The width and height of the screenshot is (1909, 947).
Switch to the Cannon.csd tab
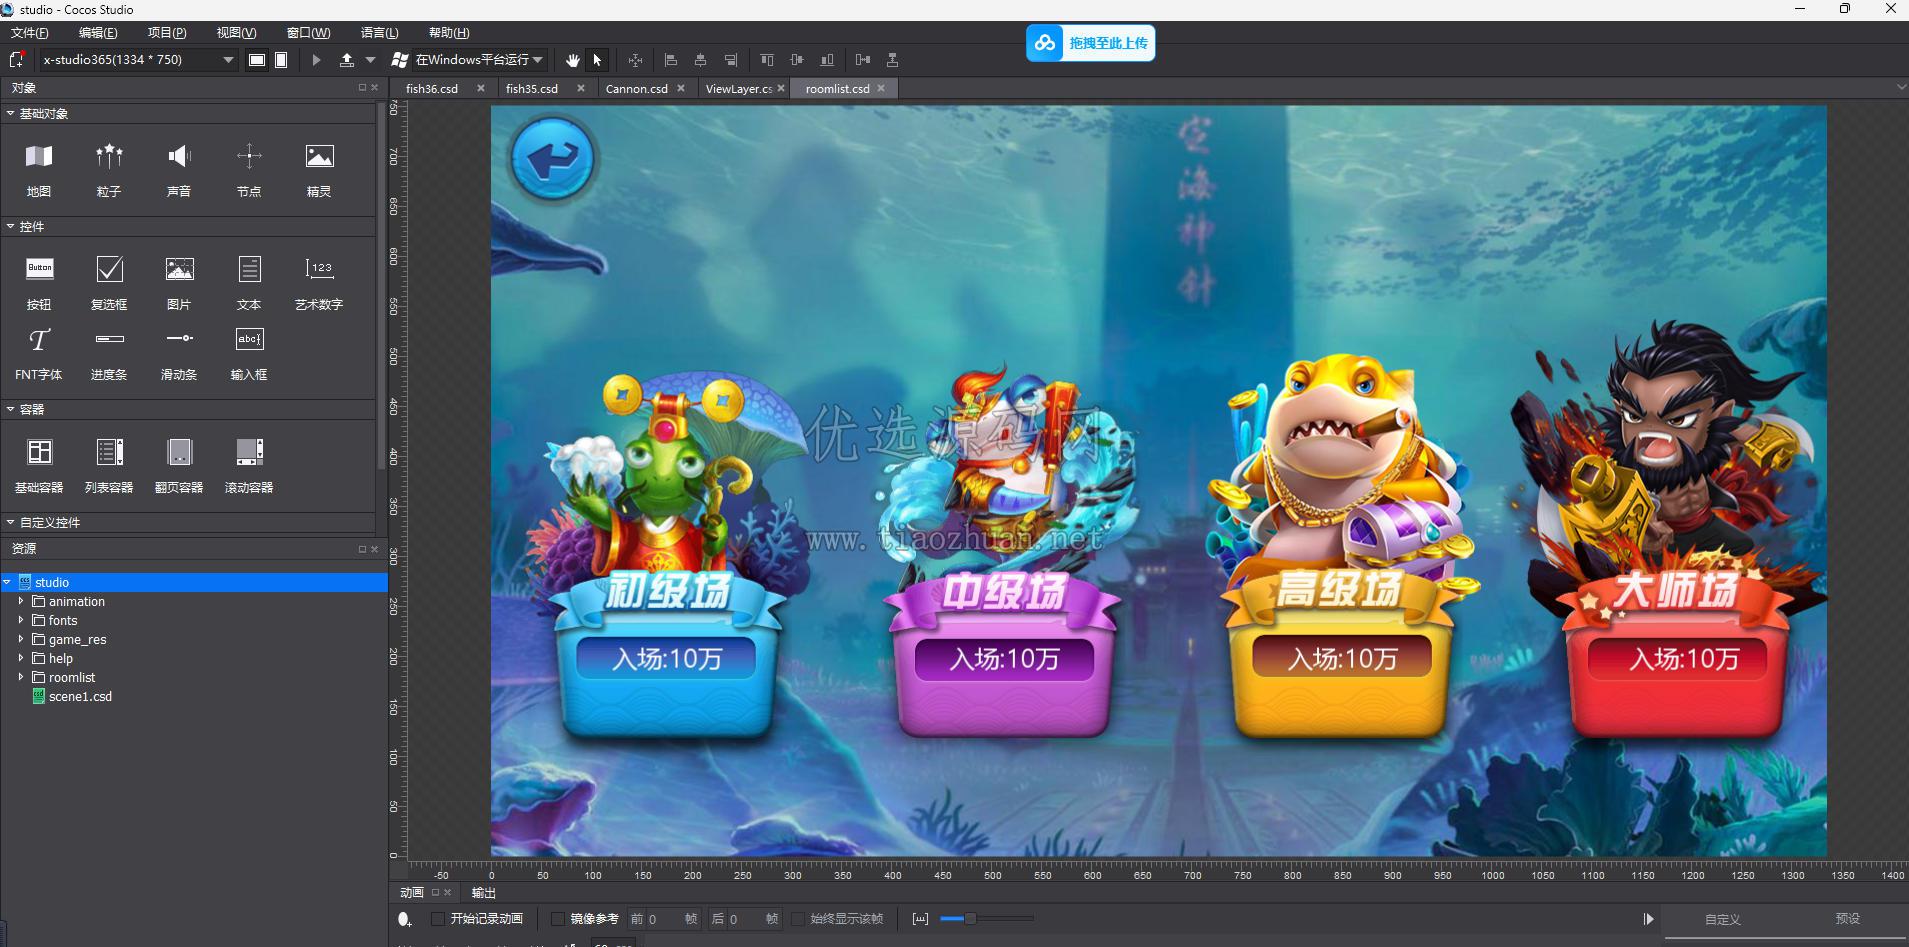pyautogui.click(x=637, y=89)
